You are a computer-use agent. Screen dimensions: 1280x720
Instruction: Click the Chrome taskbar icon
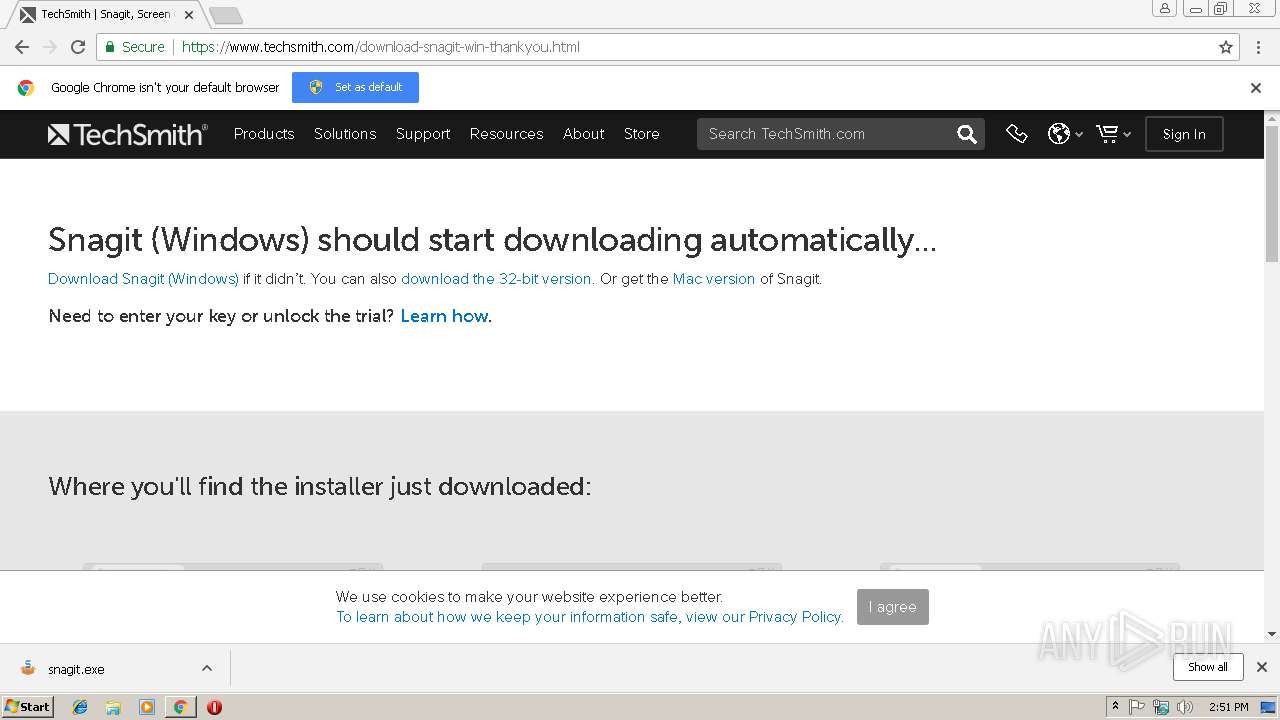pyautogui.click(x=180, y=707)
